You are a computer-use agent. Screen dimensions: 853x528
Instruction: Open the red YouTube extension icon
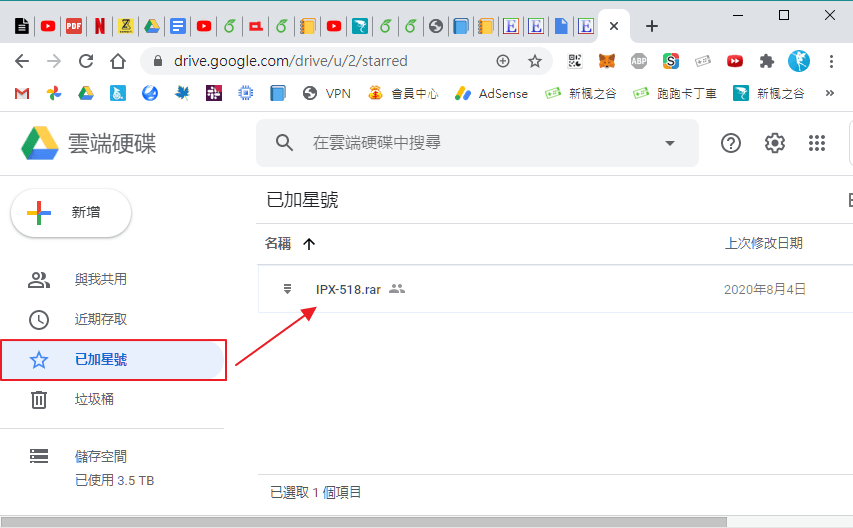tap(735, 61)
